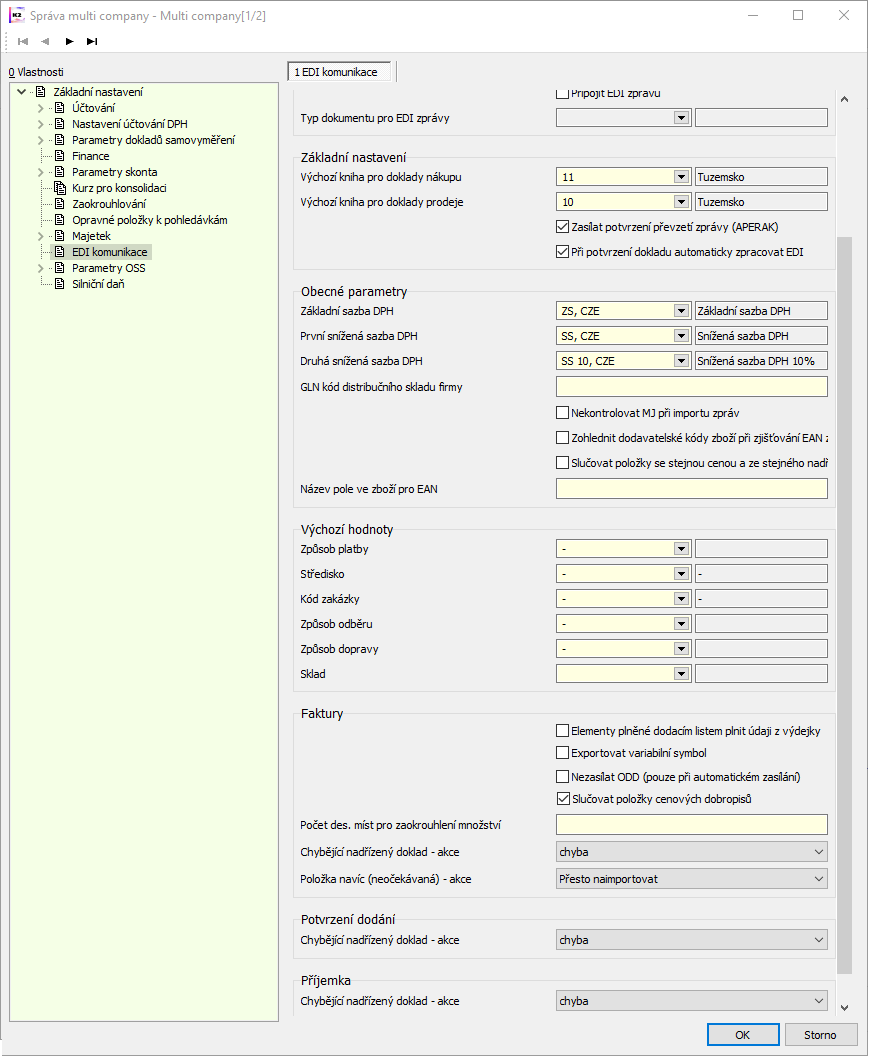The width and height of the screenshot is (872, 1060).
Task: Open Potvrzení dodání Chybějící nadřízený doklad dropdown
Action: pos(692,940)
